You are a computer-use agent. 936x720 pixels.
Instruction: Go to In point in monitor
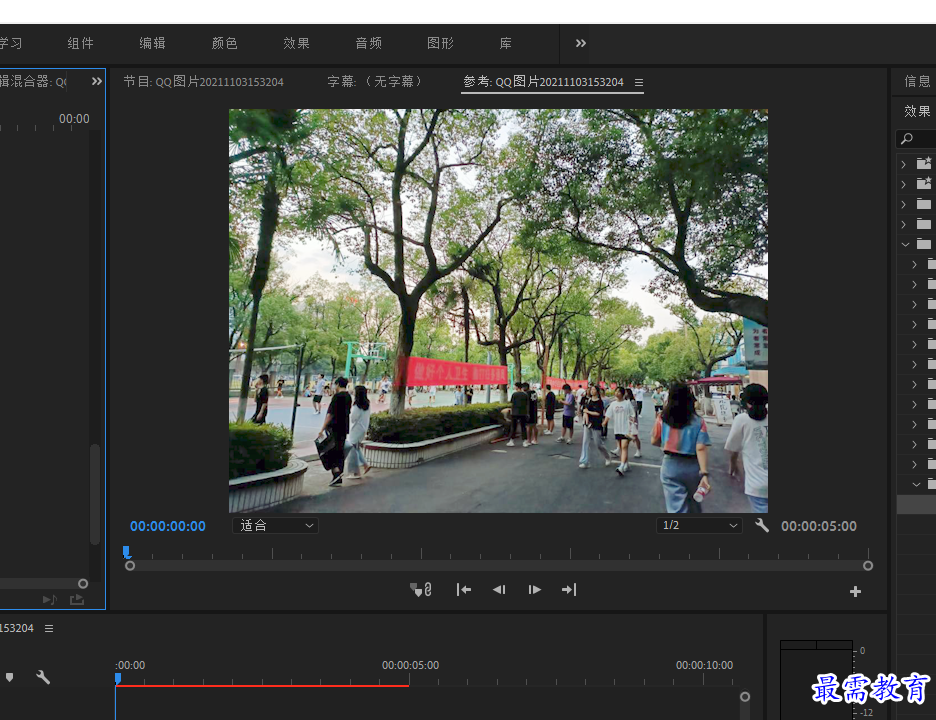tap(464, 590)
